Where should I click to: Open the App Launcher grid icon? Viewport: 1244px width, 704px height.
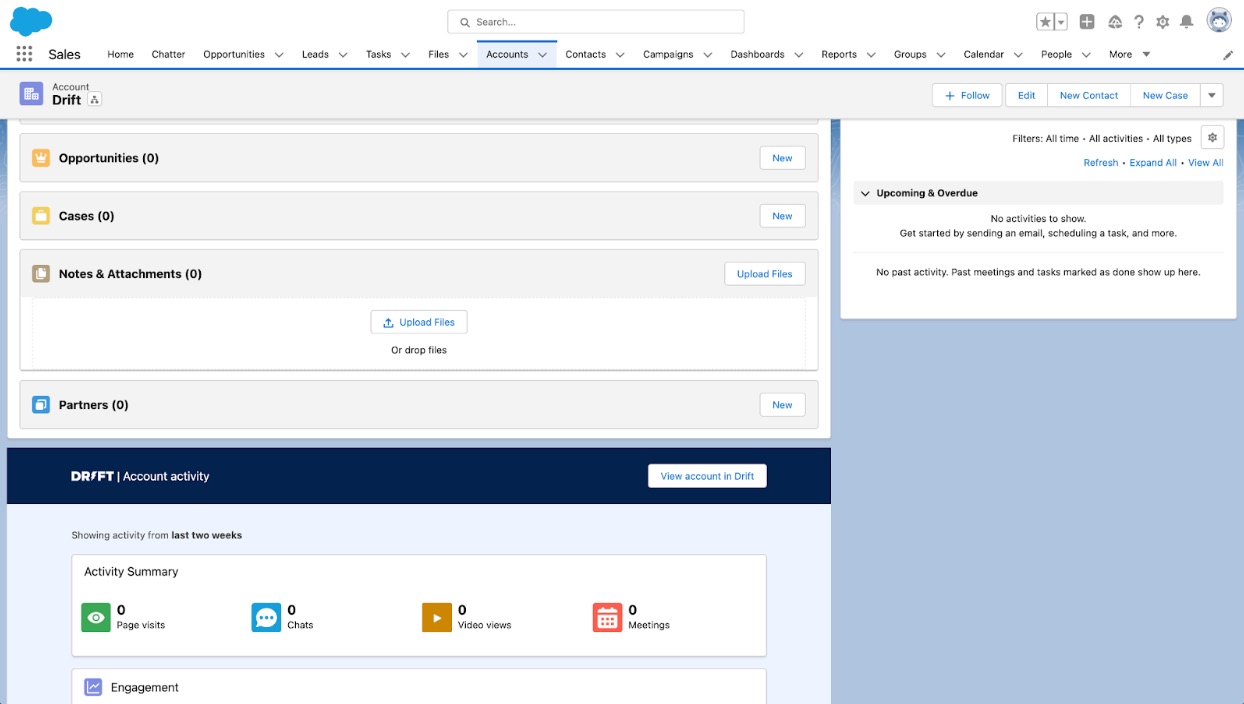point(24,54)
